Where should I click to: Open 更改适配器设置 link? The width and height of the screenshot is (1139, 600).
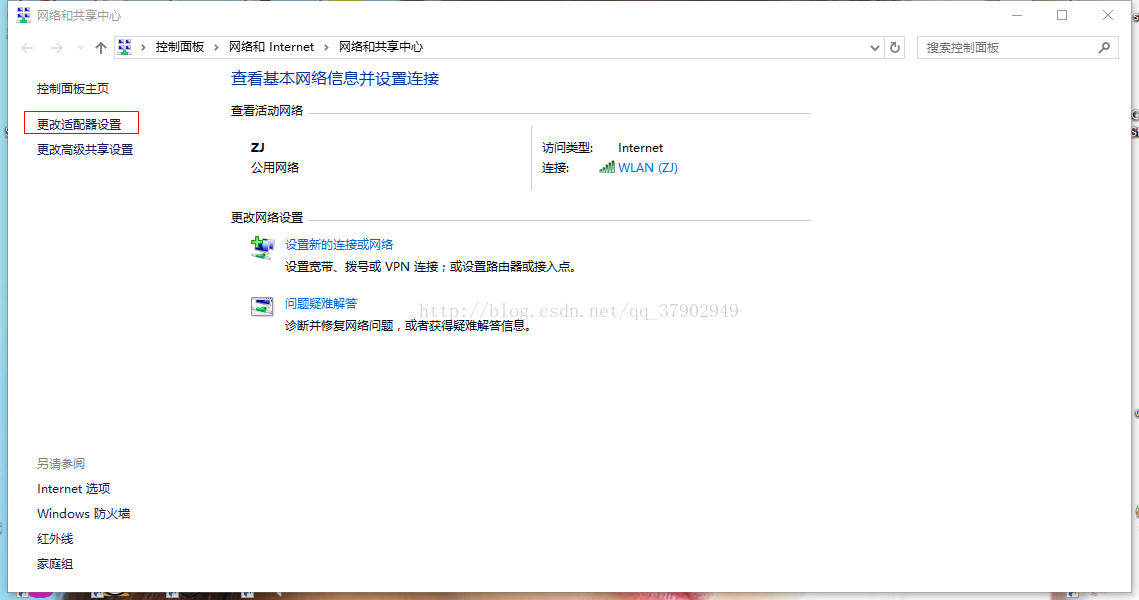(79, 125)
